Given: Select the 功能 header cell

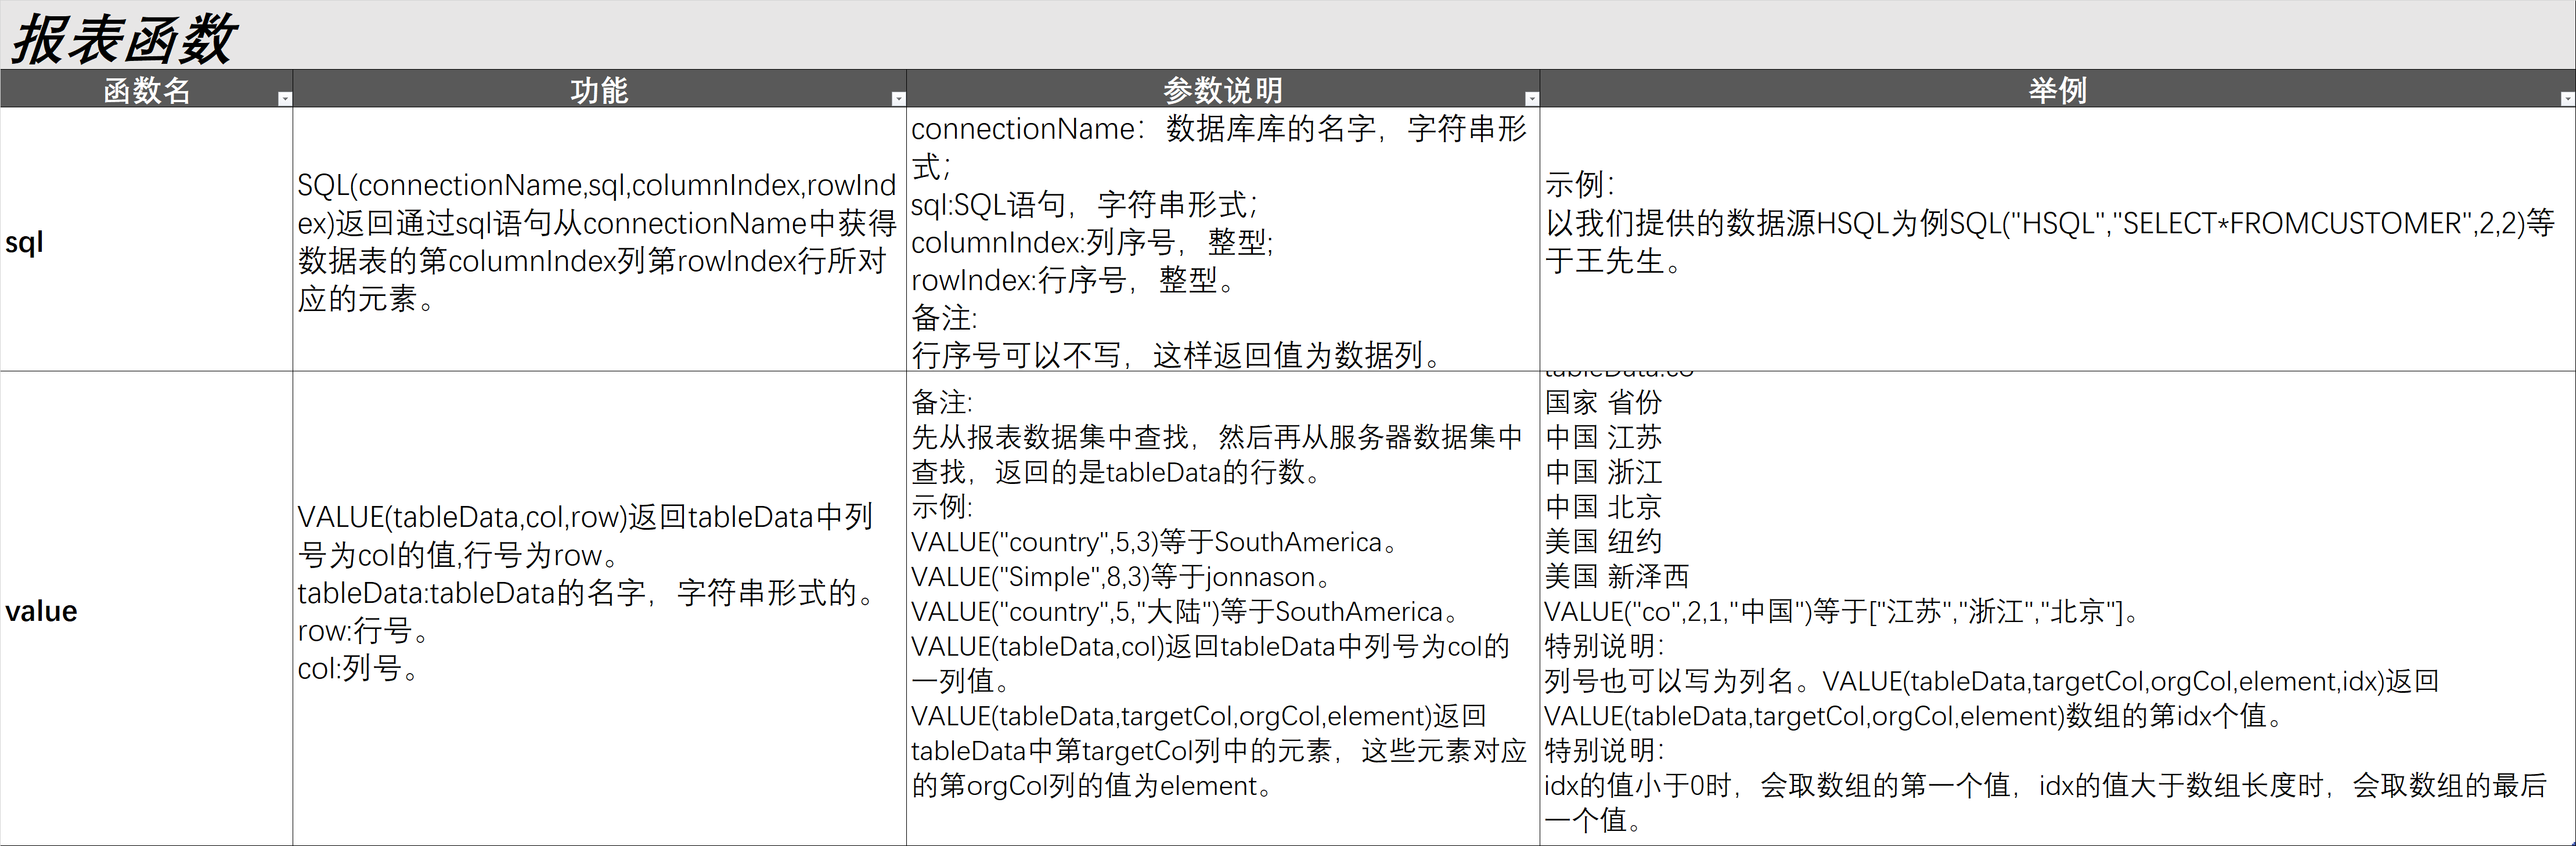Looking at the screenshot, I should click(x=598, y=90).
